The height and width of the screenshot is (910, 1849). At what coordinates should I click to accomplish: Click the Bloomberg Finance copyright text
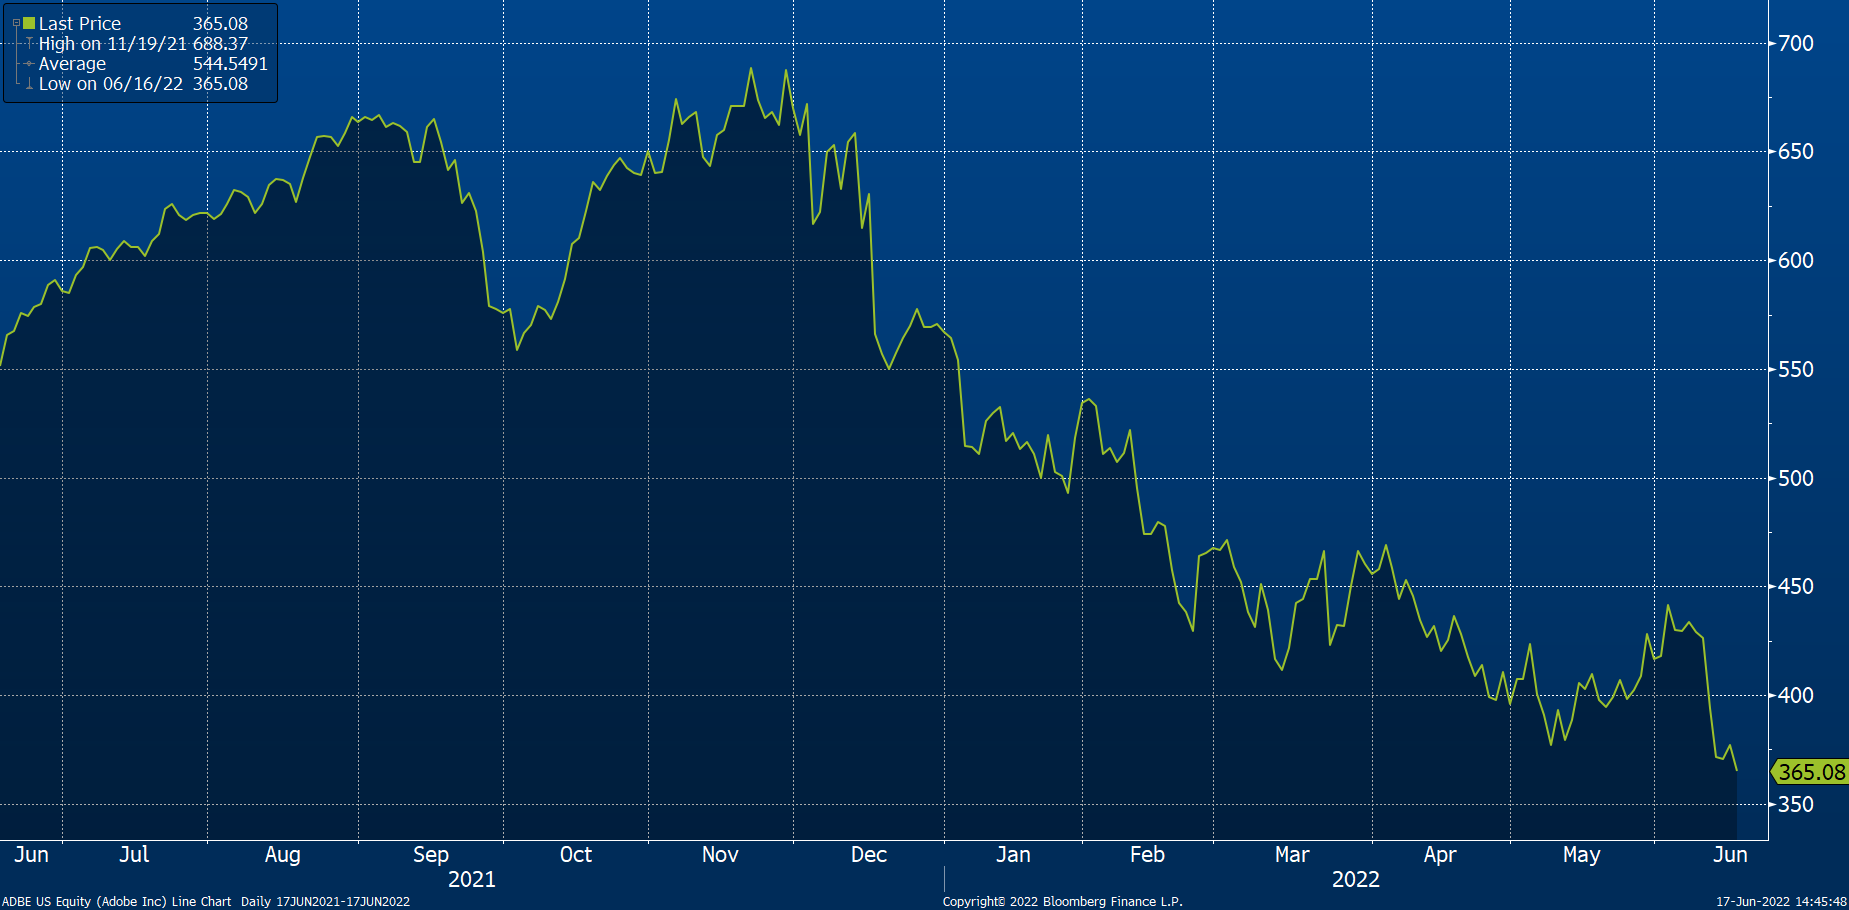tap(1062, 901)
